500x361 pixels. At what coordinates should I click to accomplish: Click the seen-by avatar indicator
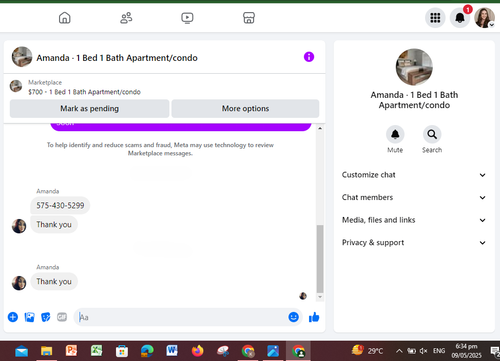pos(303,296)
